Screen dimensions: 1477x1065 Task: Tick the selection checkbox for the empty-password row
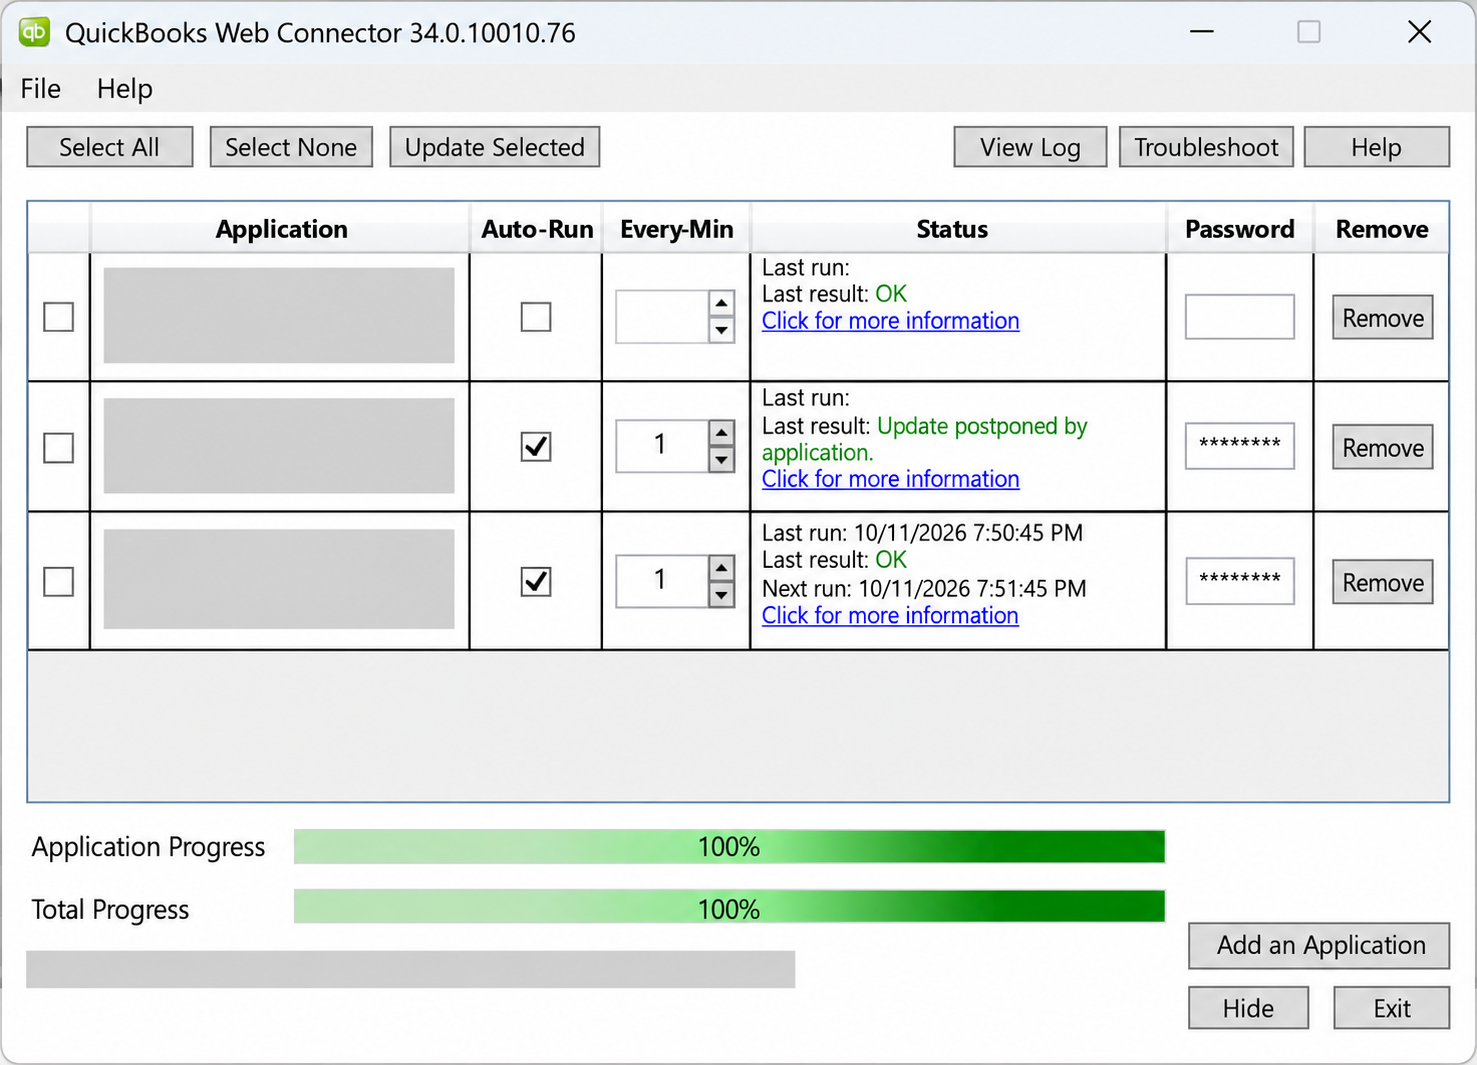click(59, 317)
